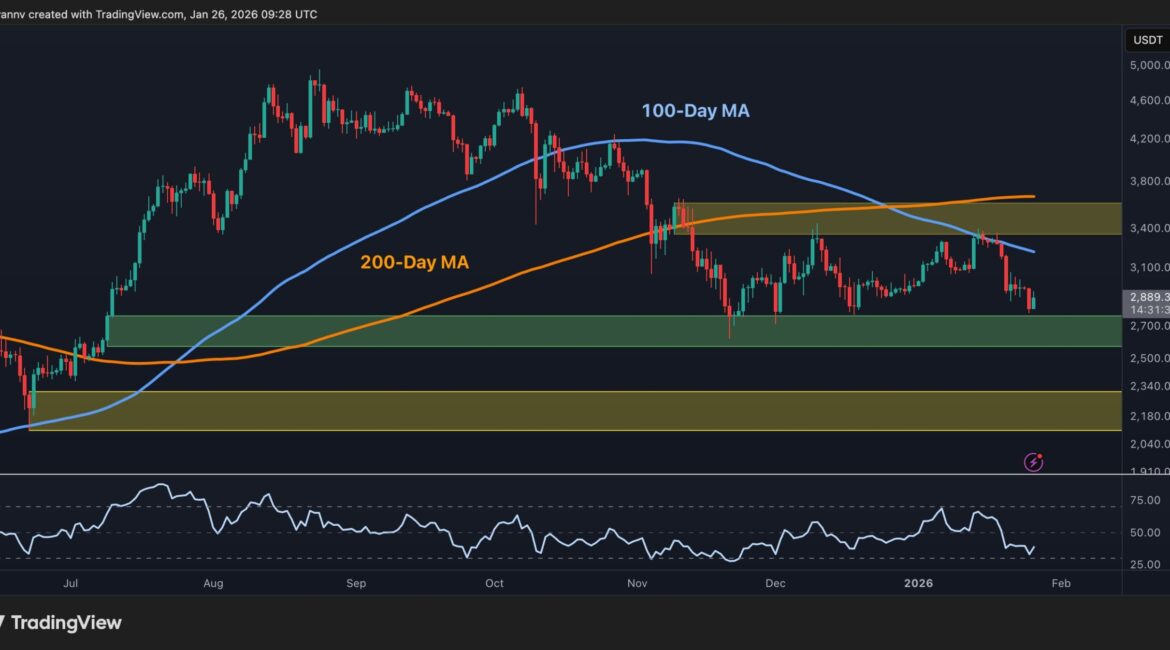Image resolution: width=1170 pixels, height=650 pixels.
Task: Click the pane separator above RSI panel
Action: pyautogui.click(x=560, y=475)
